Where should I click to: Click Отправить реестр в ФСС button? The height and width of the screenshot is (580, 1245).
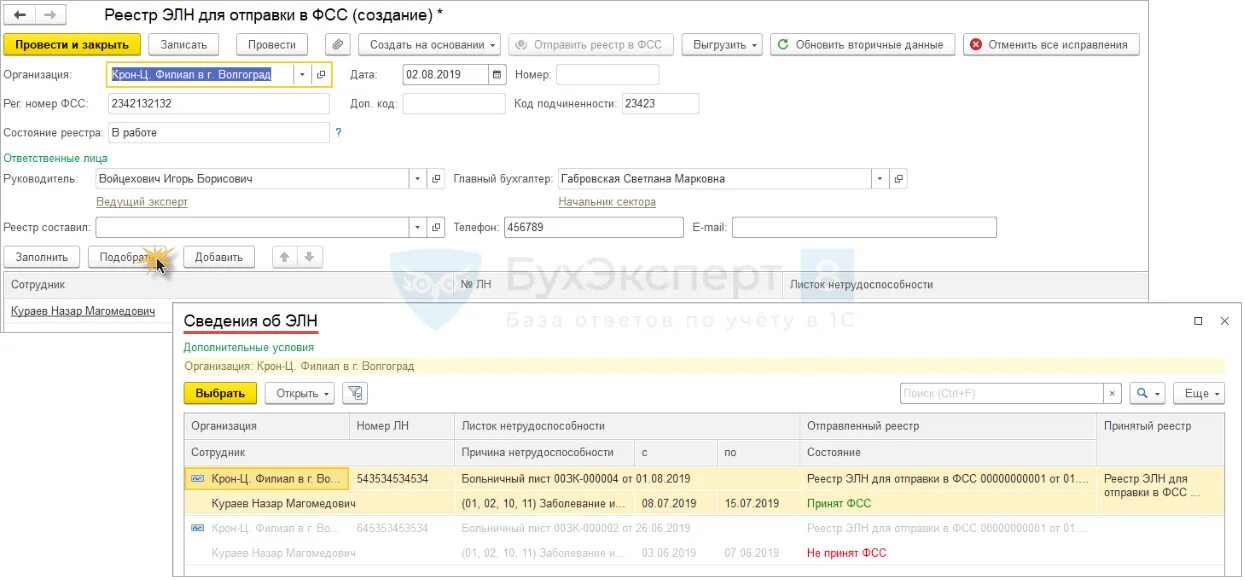tap(590, 45)
